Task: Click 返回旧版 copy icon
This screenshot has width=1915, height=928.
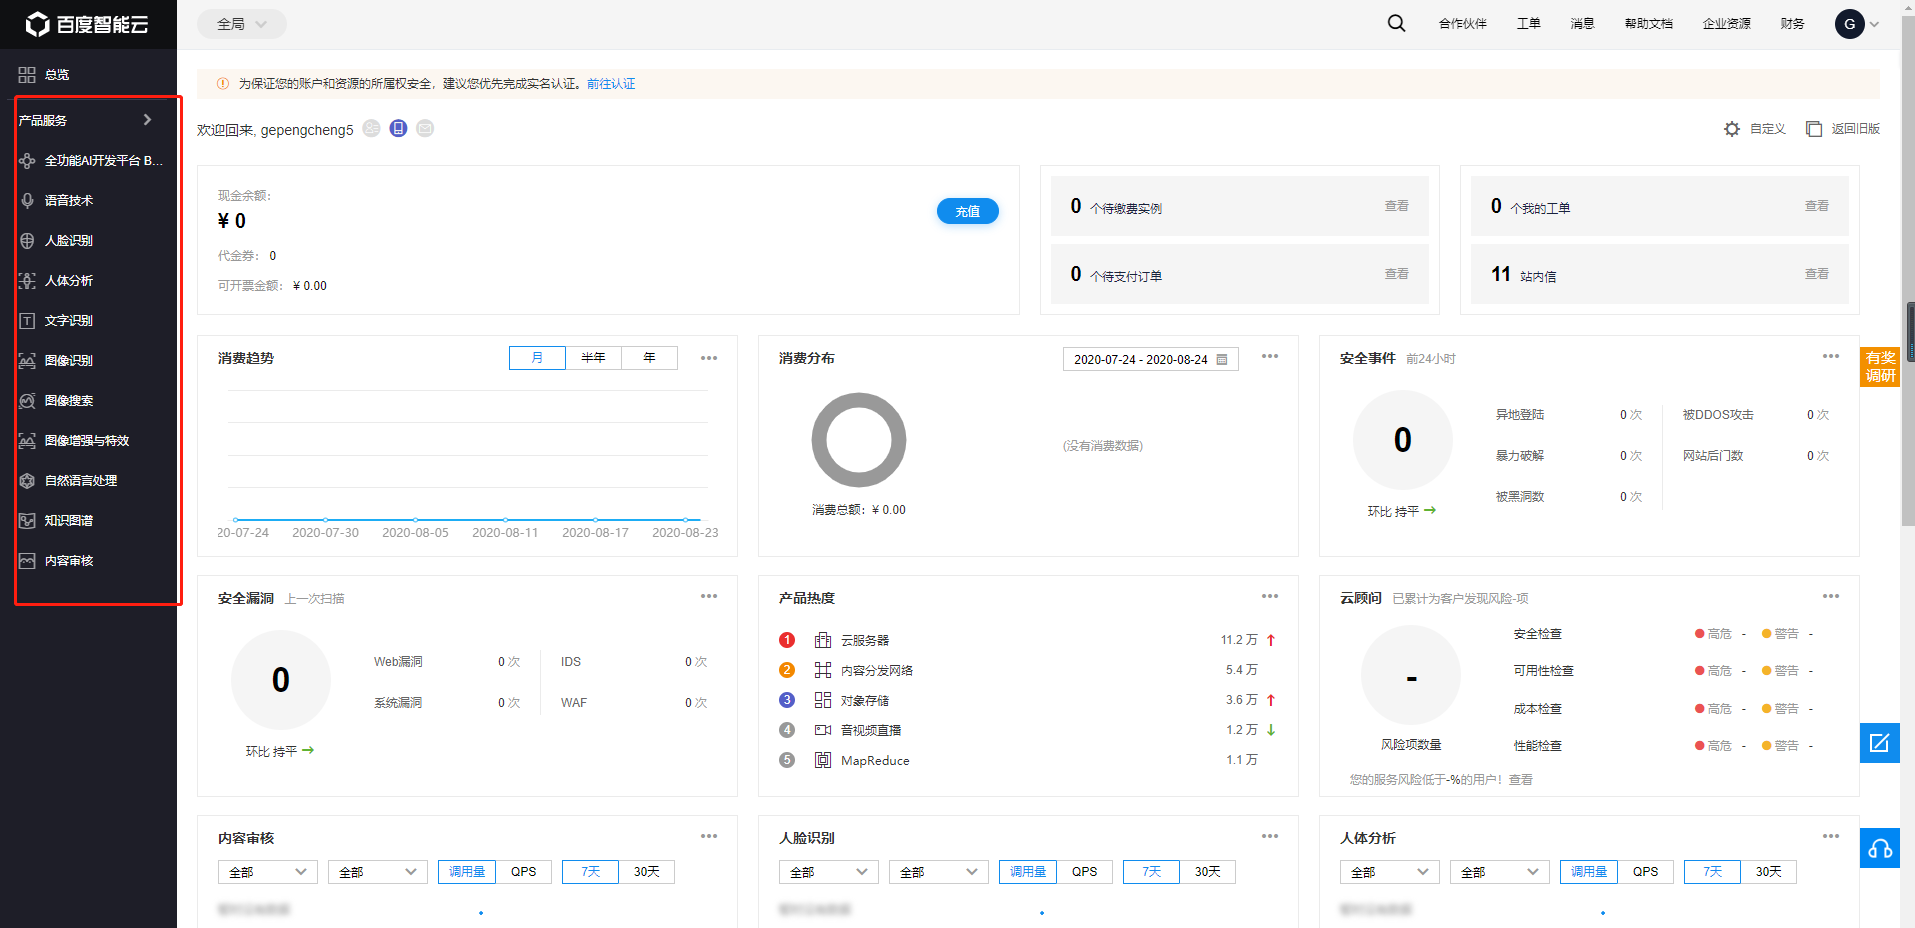Action: pos(1814,129)
